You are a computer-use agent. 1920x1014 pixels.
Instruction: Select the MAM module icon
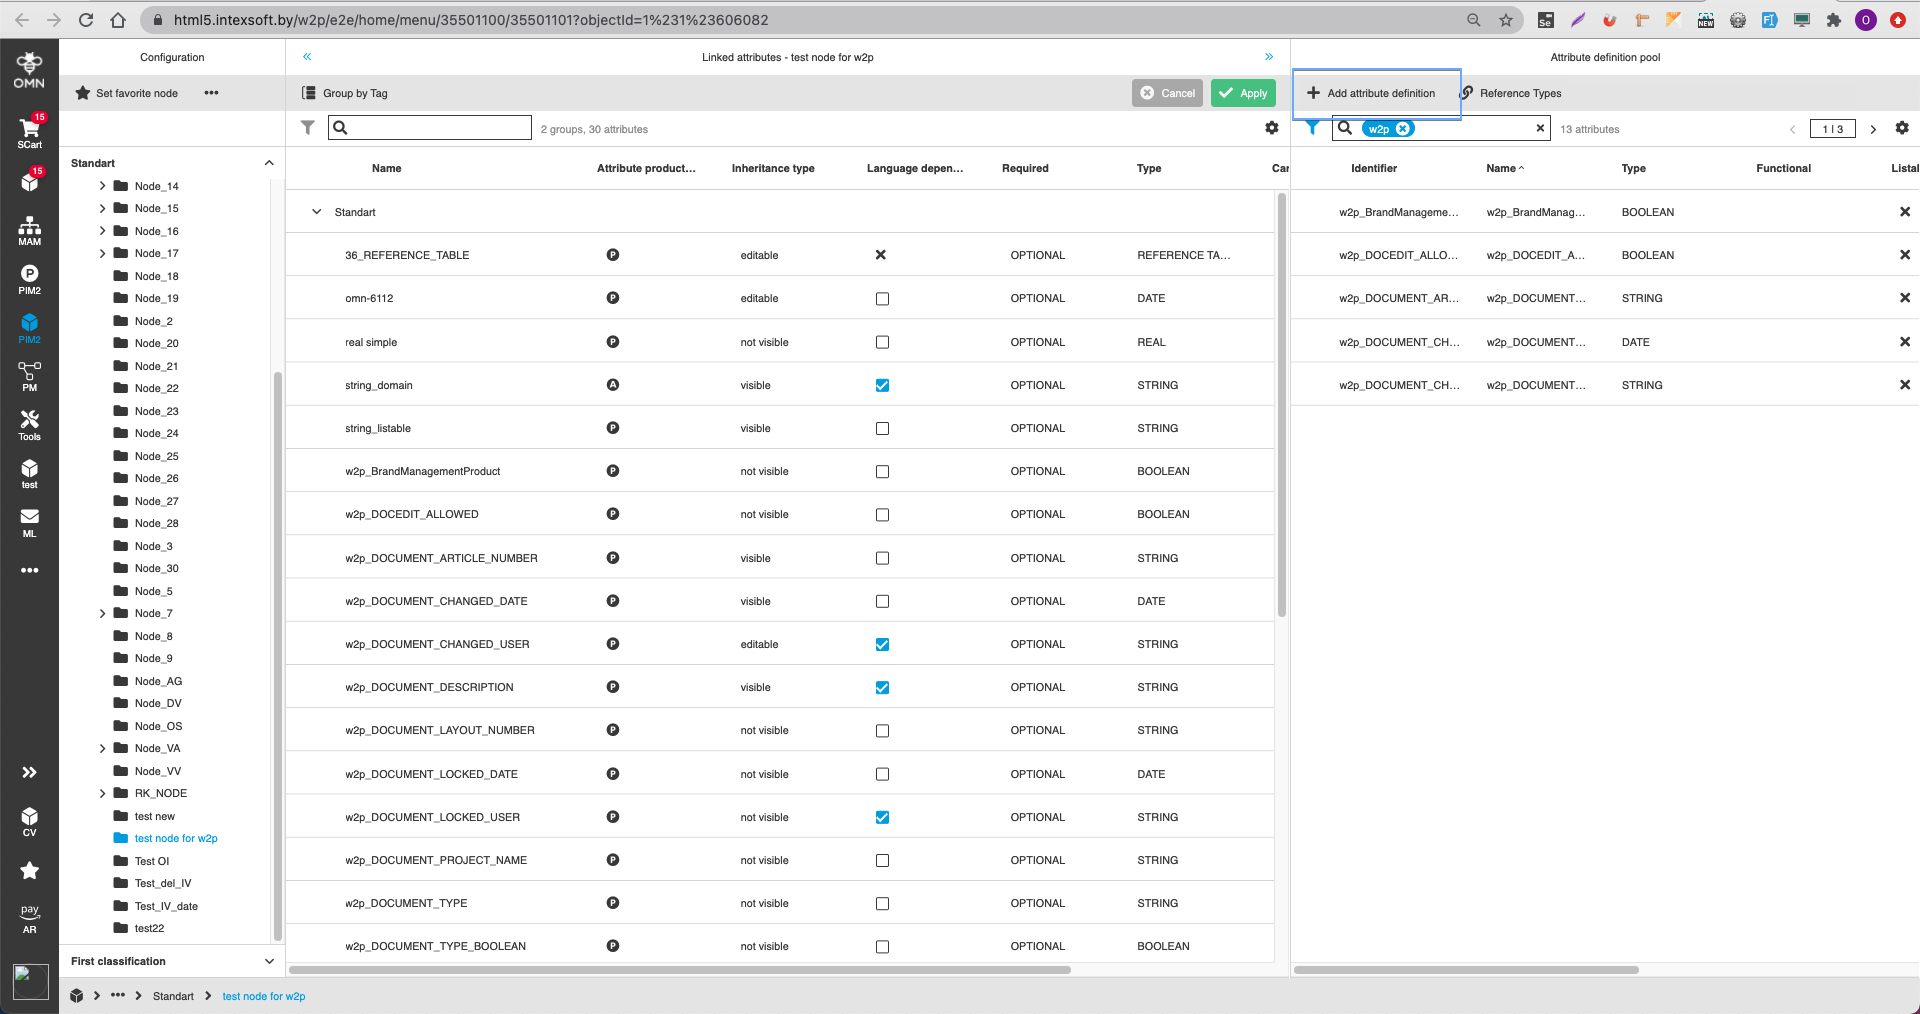tap(29, 229)
